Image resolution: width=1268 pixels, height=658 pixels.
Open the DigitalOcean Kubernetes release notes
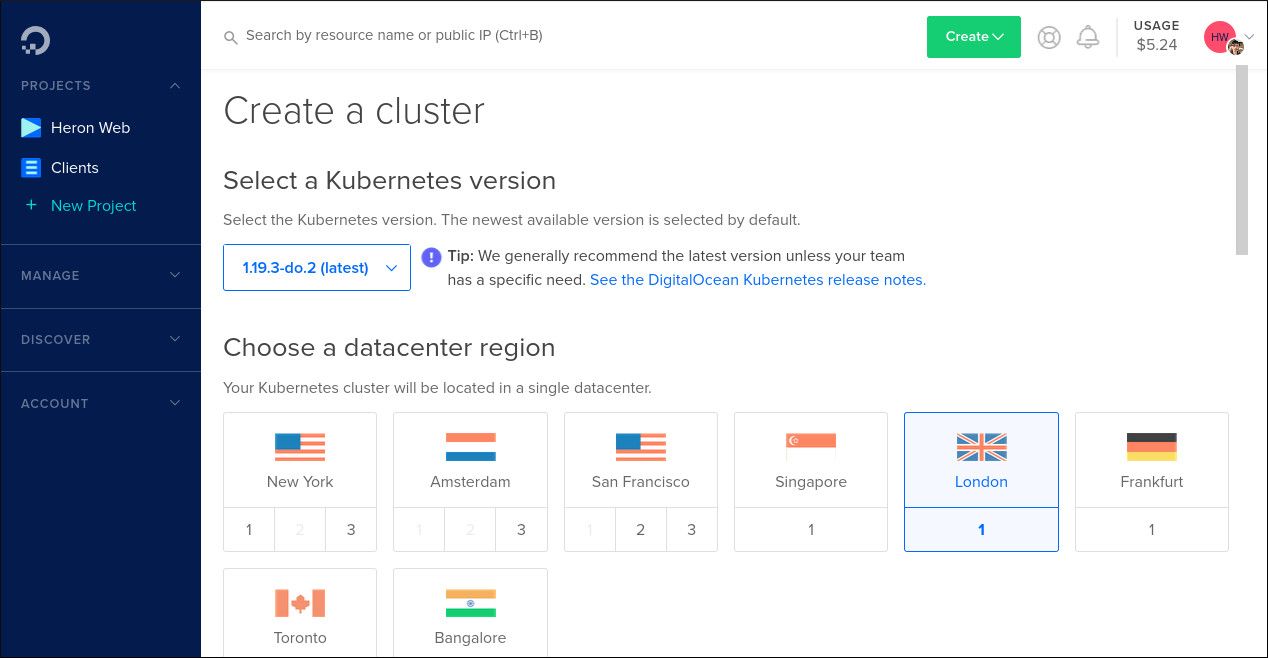757,280
